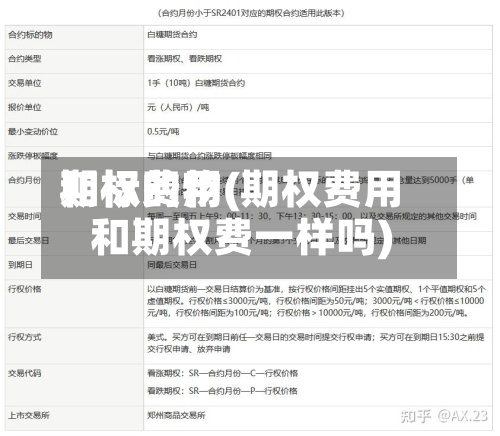The height and width of the screenshot is (436, 500).
Task: Select the 最小变动价位 row label
Action: point(33,132)
